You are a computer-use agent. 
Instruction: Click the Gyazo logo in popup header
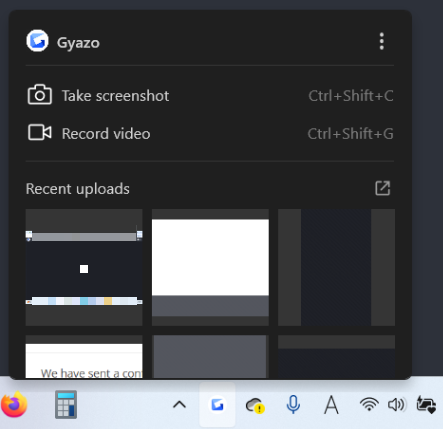click(37, 41)
